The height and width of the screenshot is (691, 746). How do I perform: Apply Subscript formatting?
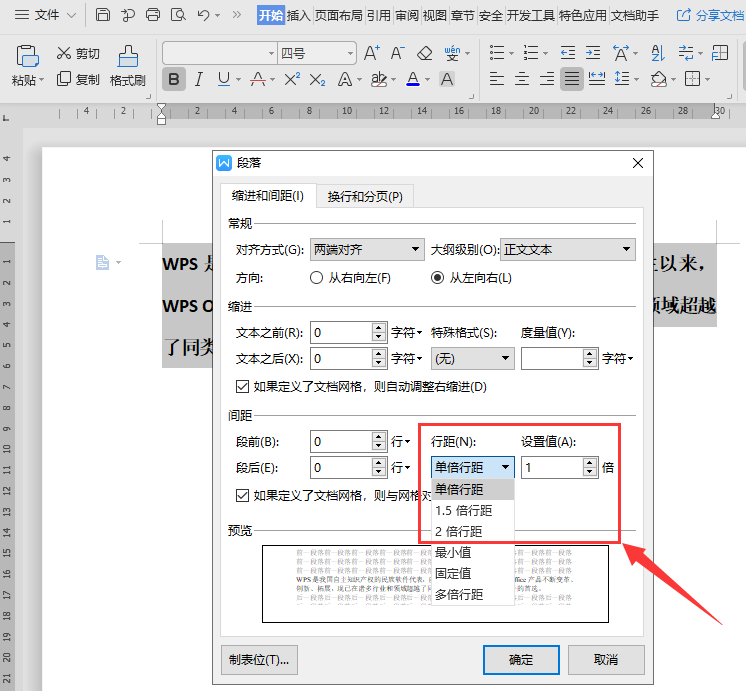(317, 80)
